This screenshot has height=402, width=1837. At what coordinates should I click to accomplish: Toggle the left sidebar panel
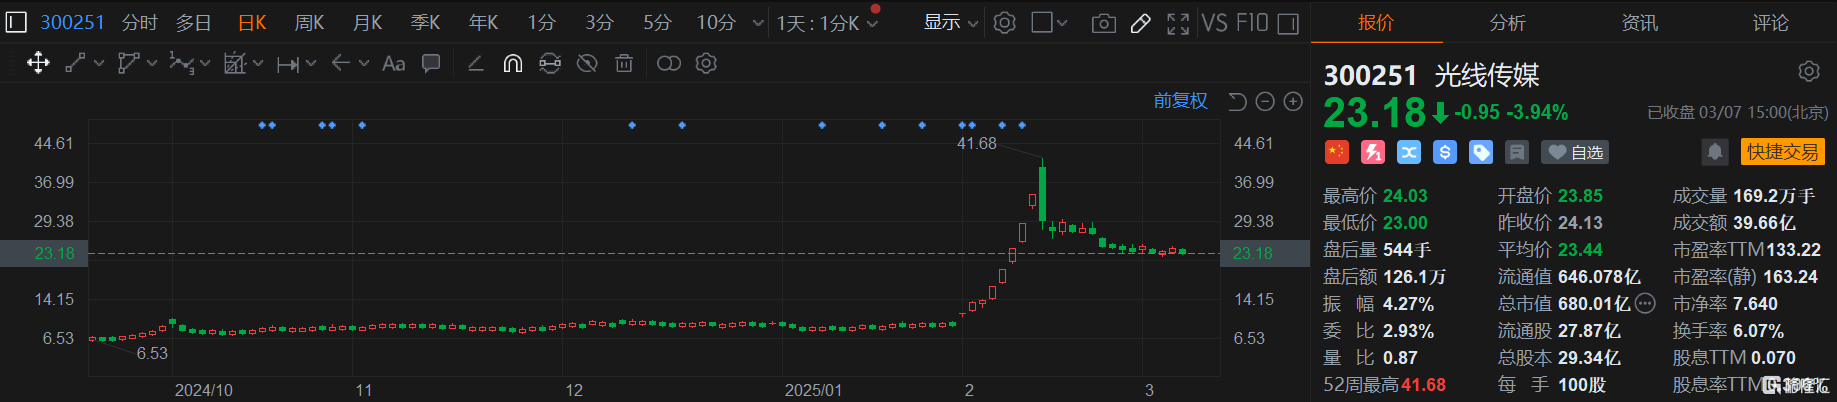(16, 22)
